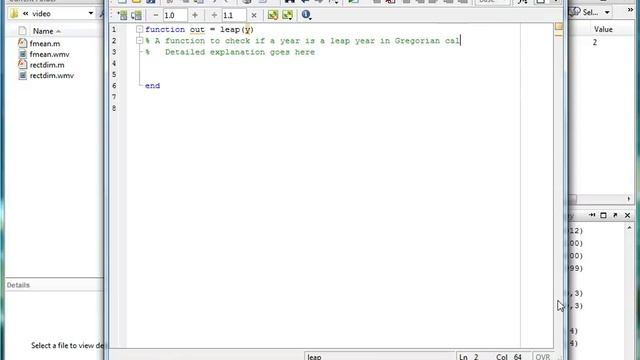Click the Value column header in Workspace

click(603, 29)
